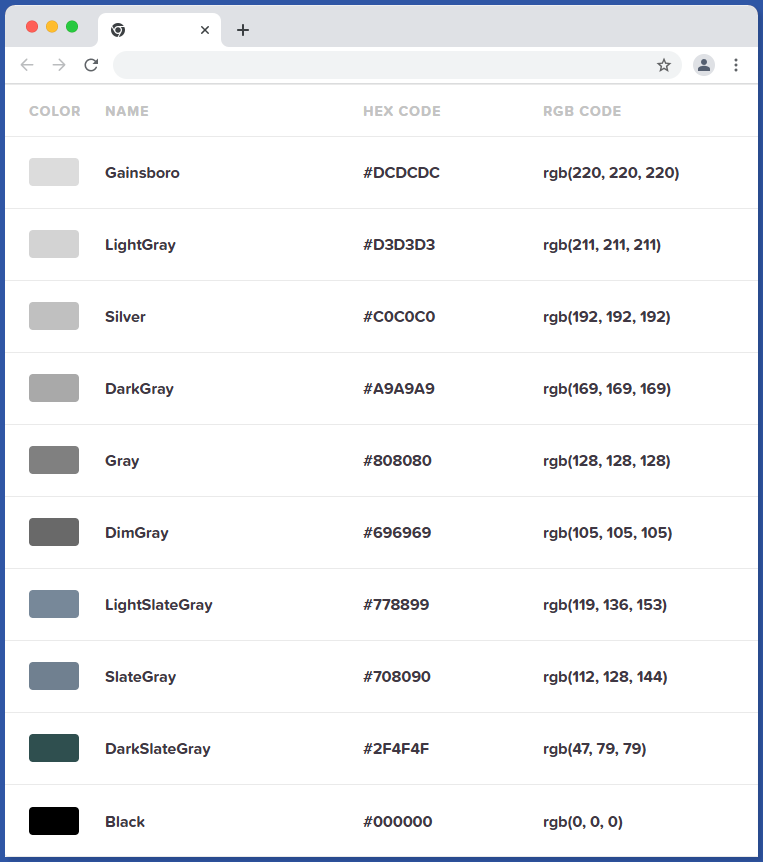Click the SlateGray color swatch

54,676
